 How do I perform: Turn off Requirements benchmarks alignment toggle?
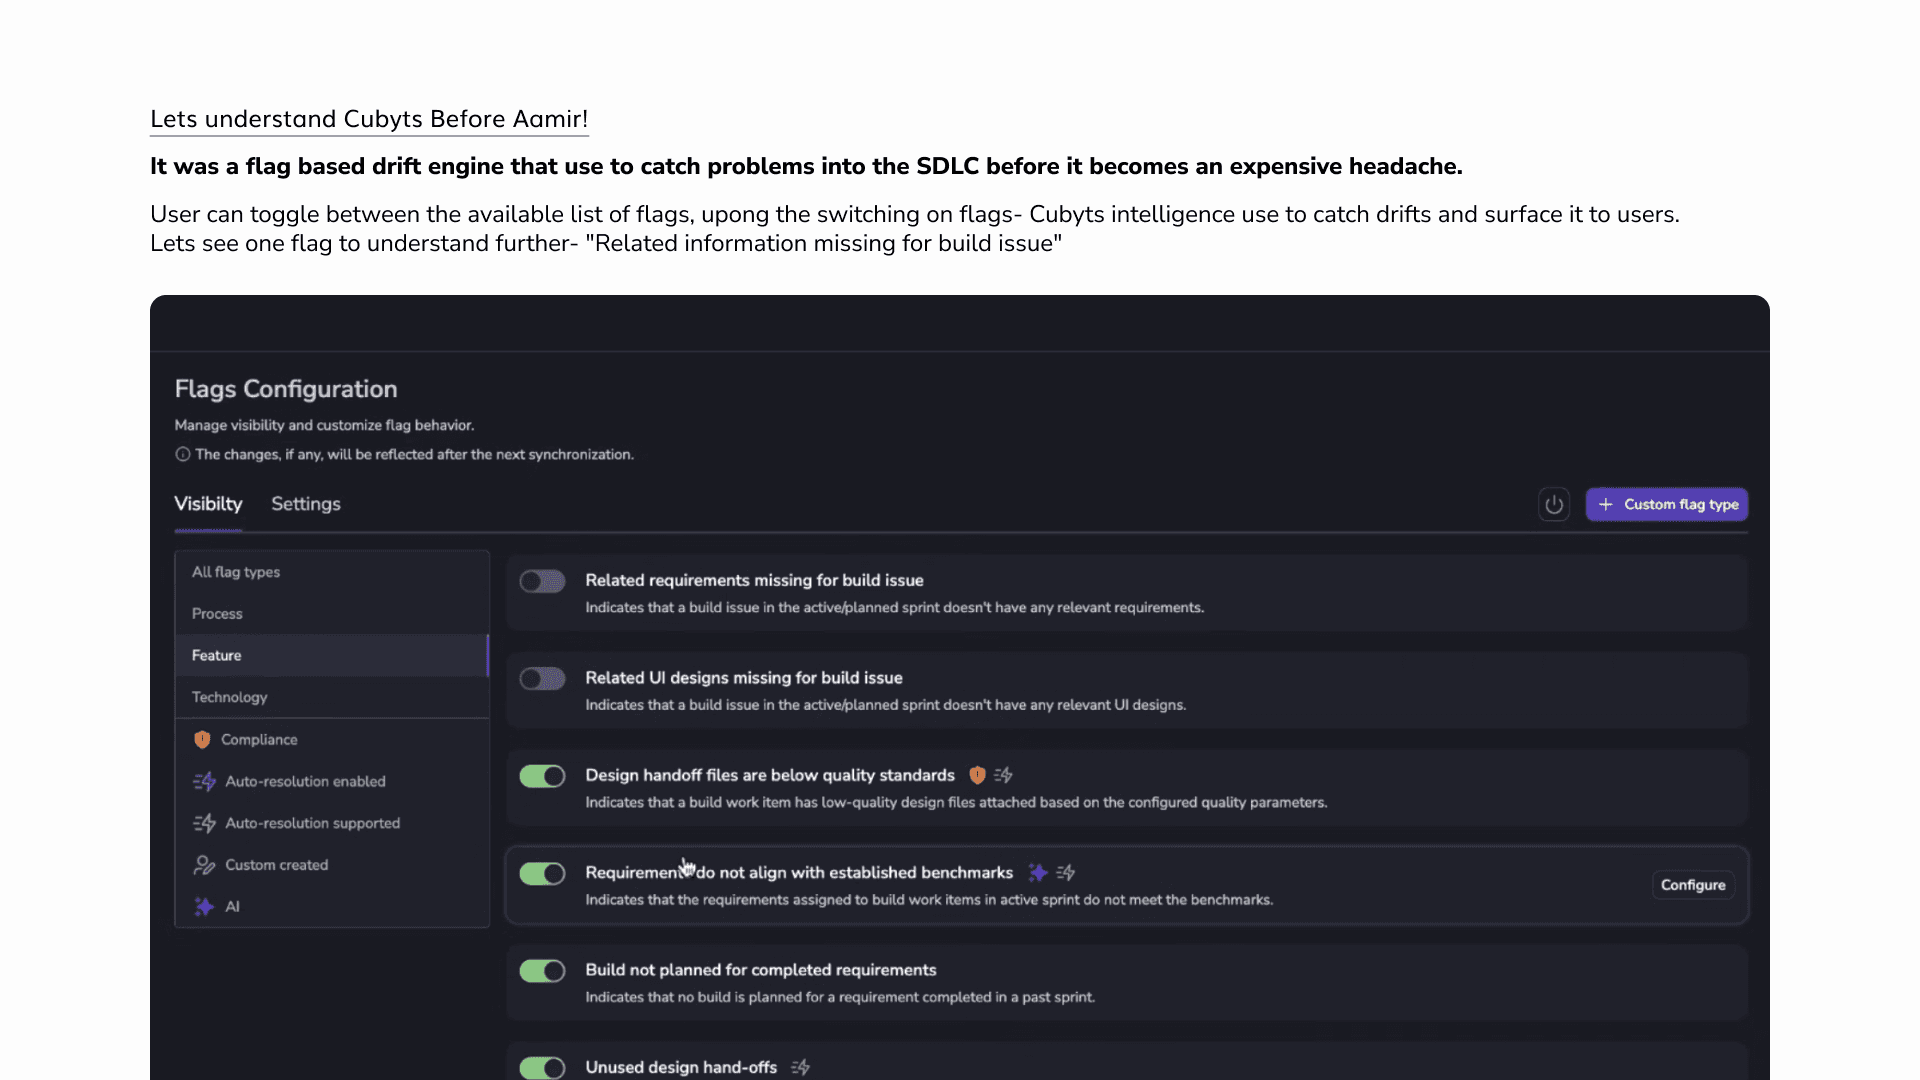click(542, 874)
